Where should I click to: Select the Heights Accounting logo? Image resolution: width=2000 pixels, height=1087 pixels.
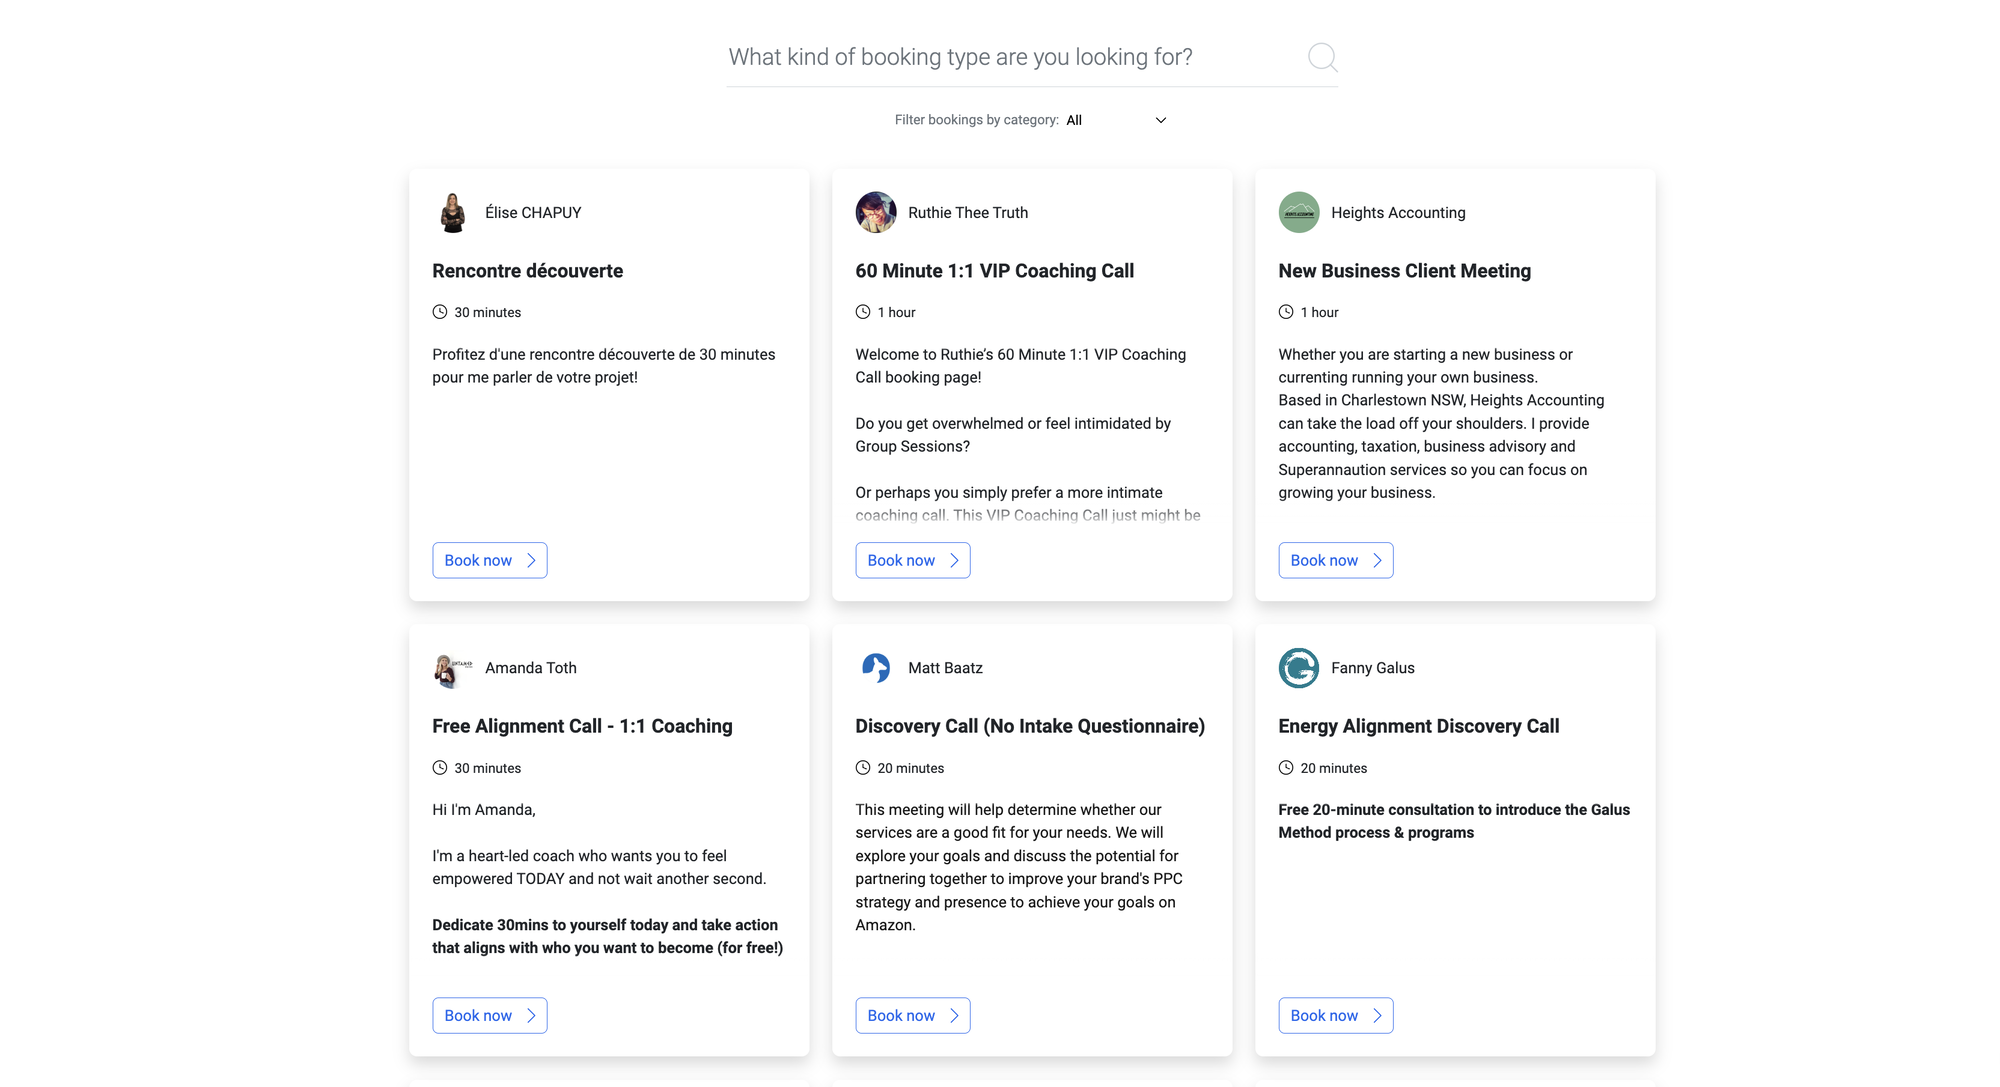click(1299, 212)
